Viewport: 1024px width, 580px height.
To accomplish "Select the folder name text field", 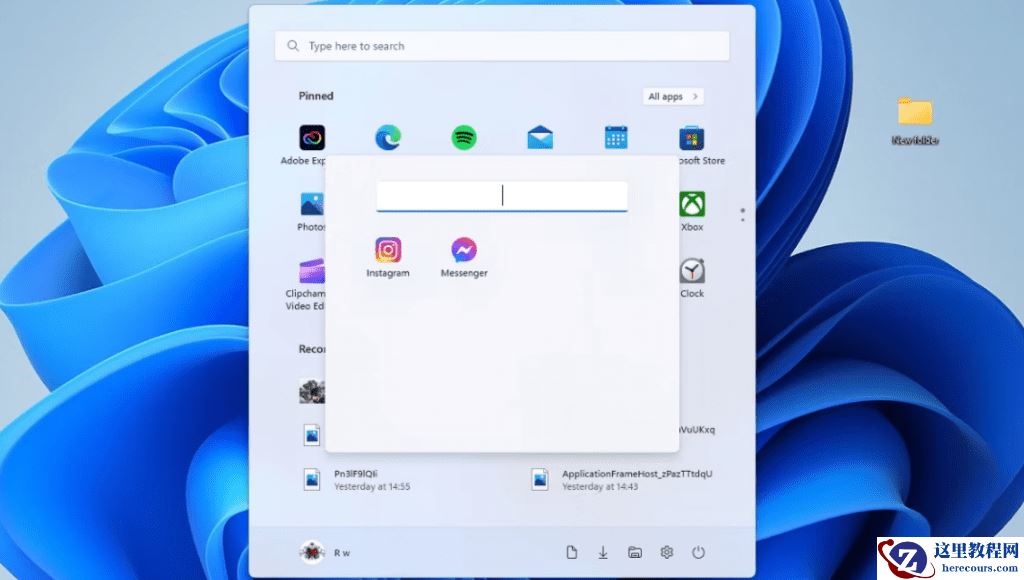I will tap(501, 195).
